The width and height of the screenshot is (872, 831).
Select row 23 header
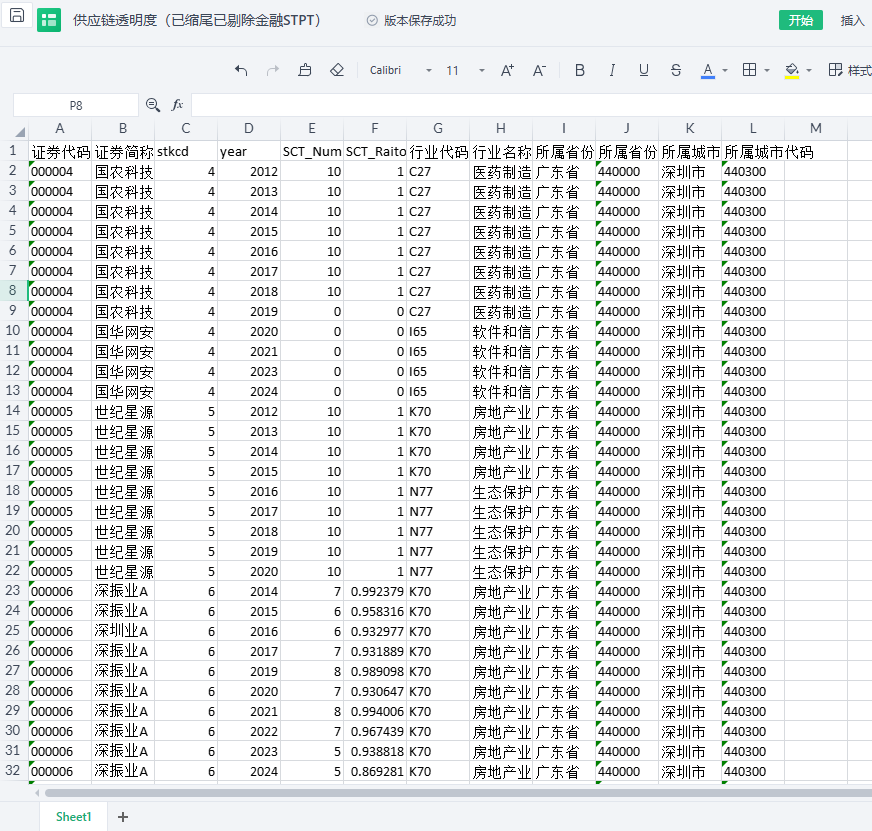(x=13, y=590)
